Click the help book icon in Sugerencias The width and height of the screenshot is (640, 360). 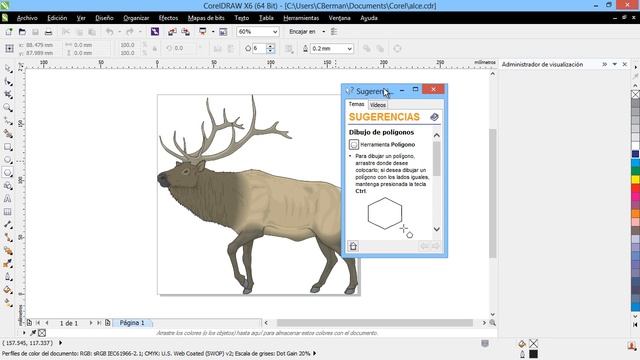(434, 117)
